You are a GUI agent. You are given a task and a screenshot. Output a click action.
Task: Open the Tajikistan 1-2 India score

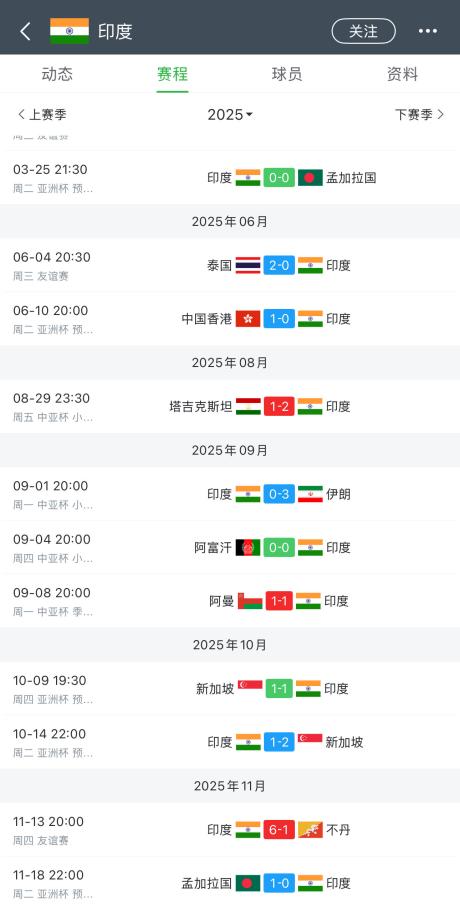[x=279, y=406]
